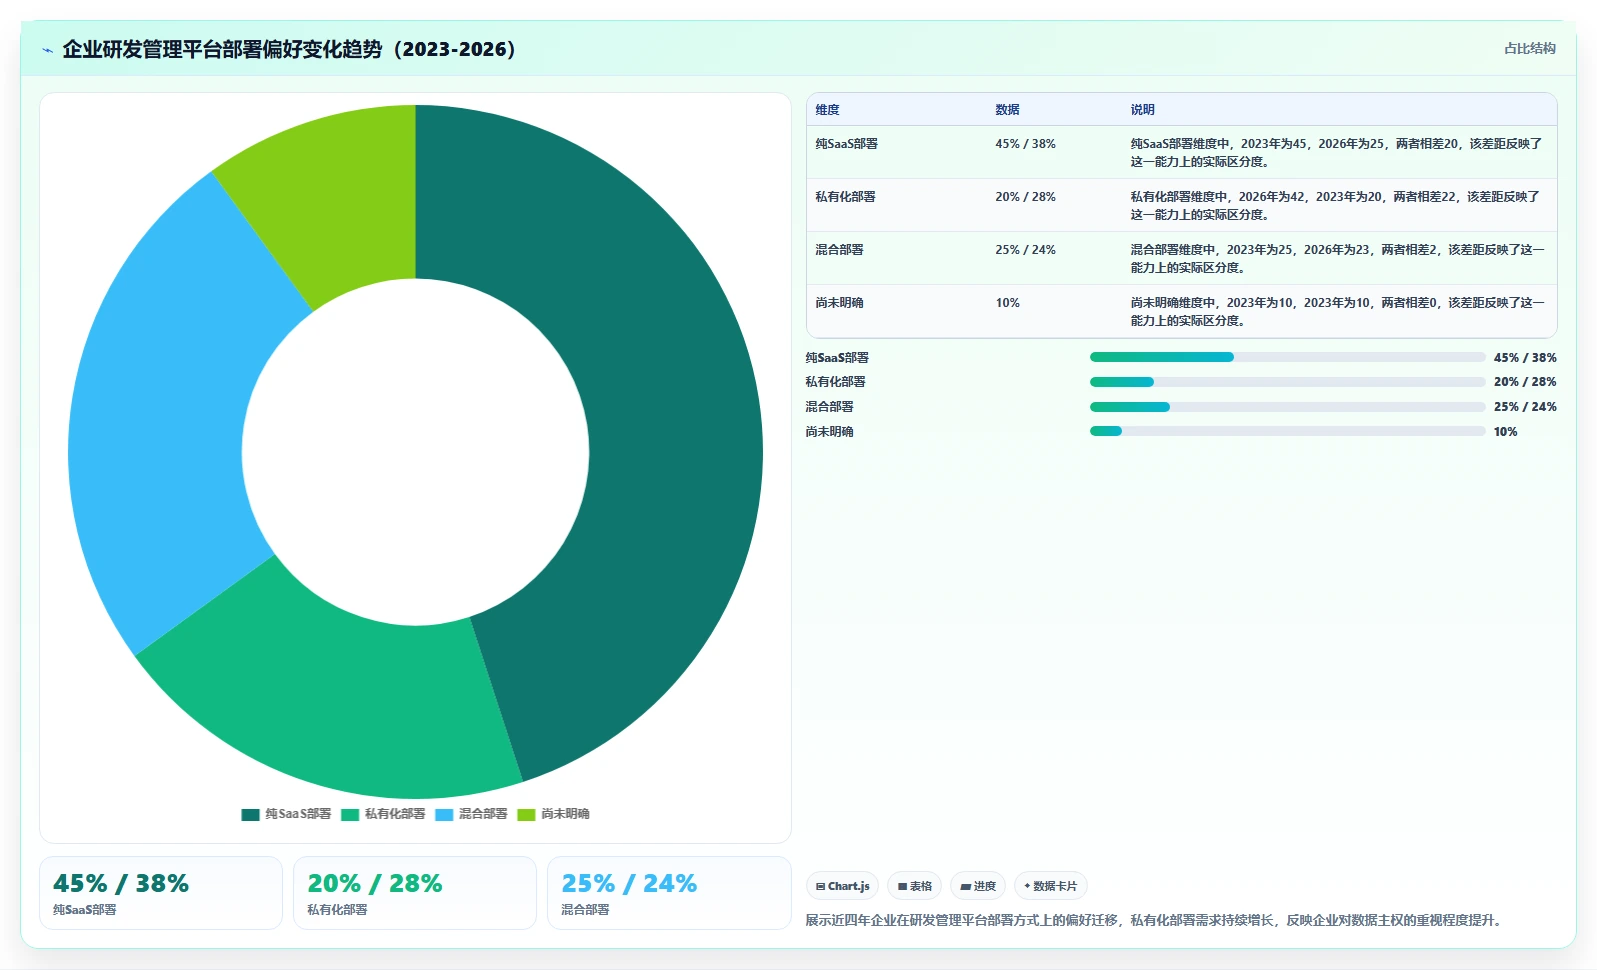
Task: Click the Chart.js chip
Action: 842,886
